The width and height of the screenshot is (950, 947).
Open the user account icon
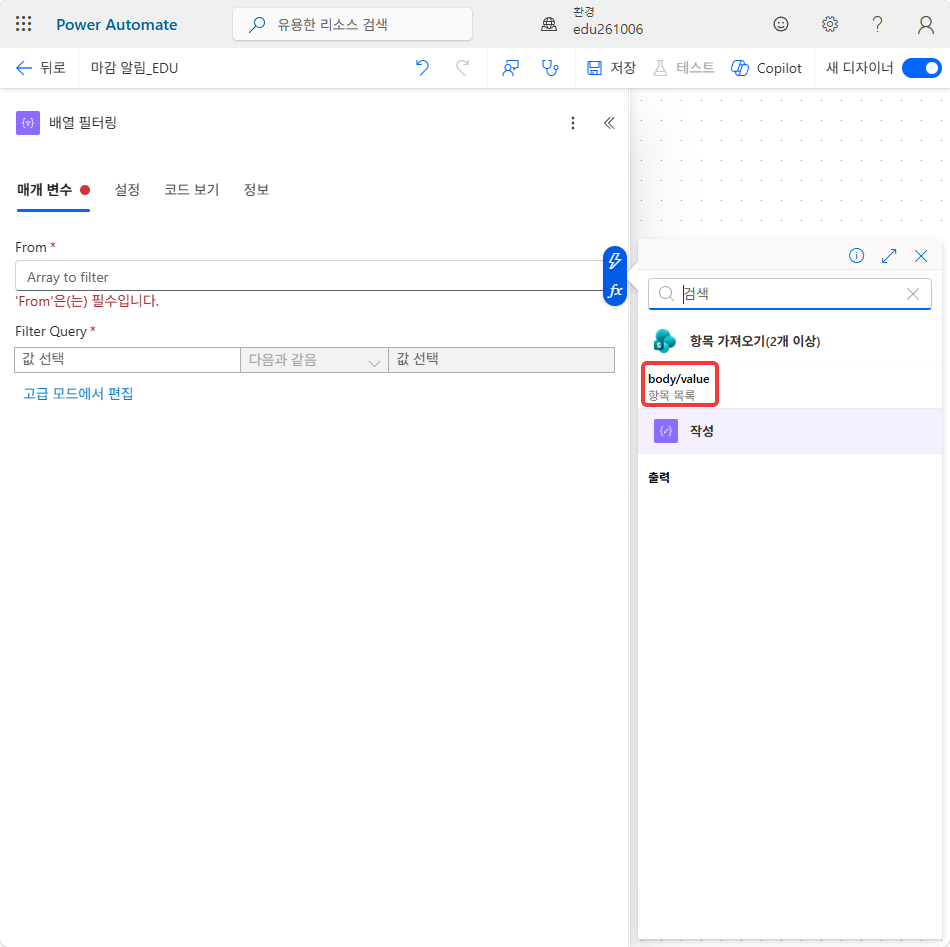click(925, 24)
